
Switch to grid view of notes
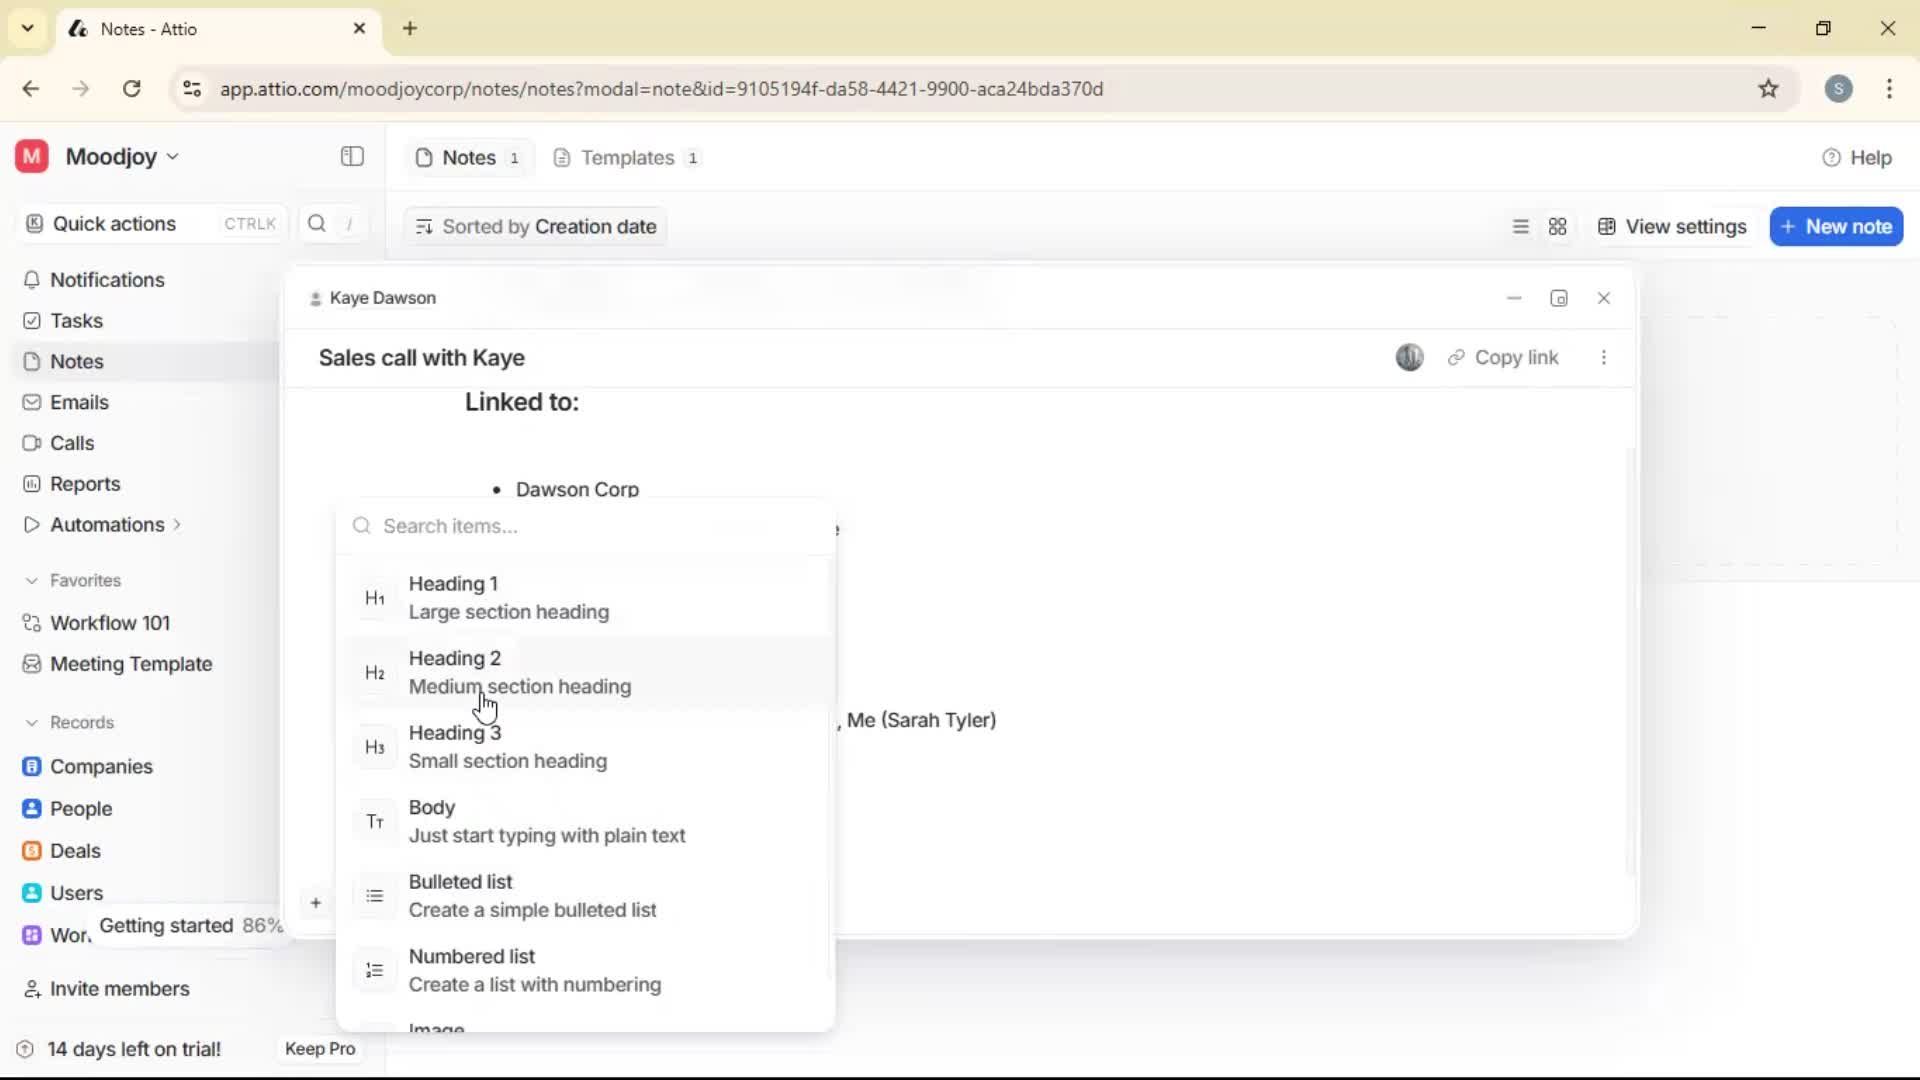1558,226
